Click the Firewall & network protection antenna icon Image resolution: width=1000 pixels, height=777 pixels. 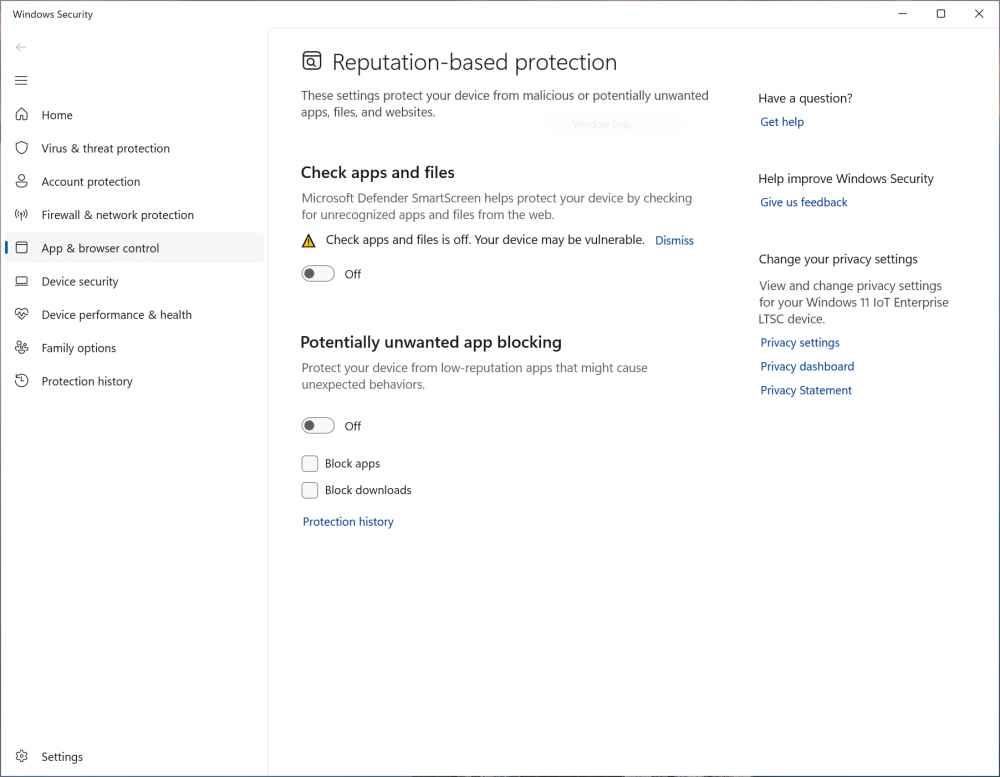coord(21,215)
